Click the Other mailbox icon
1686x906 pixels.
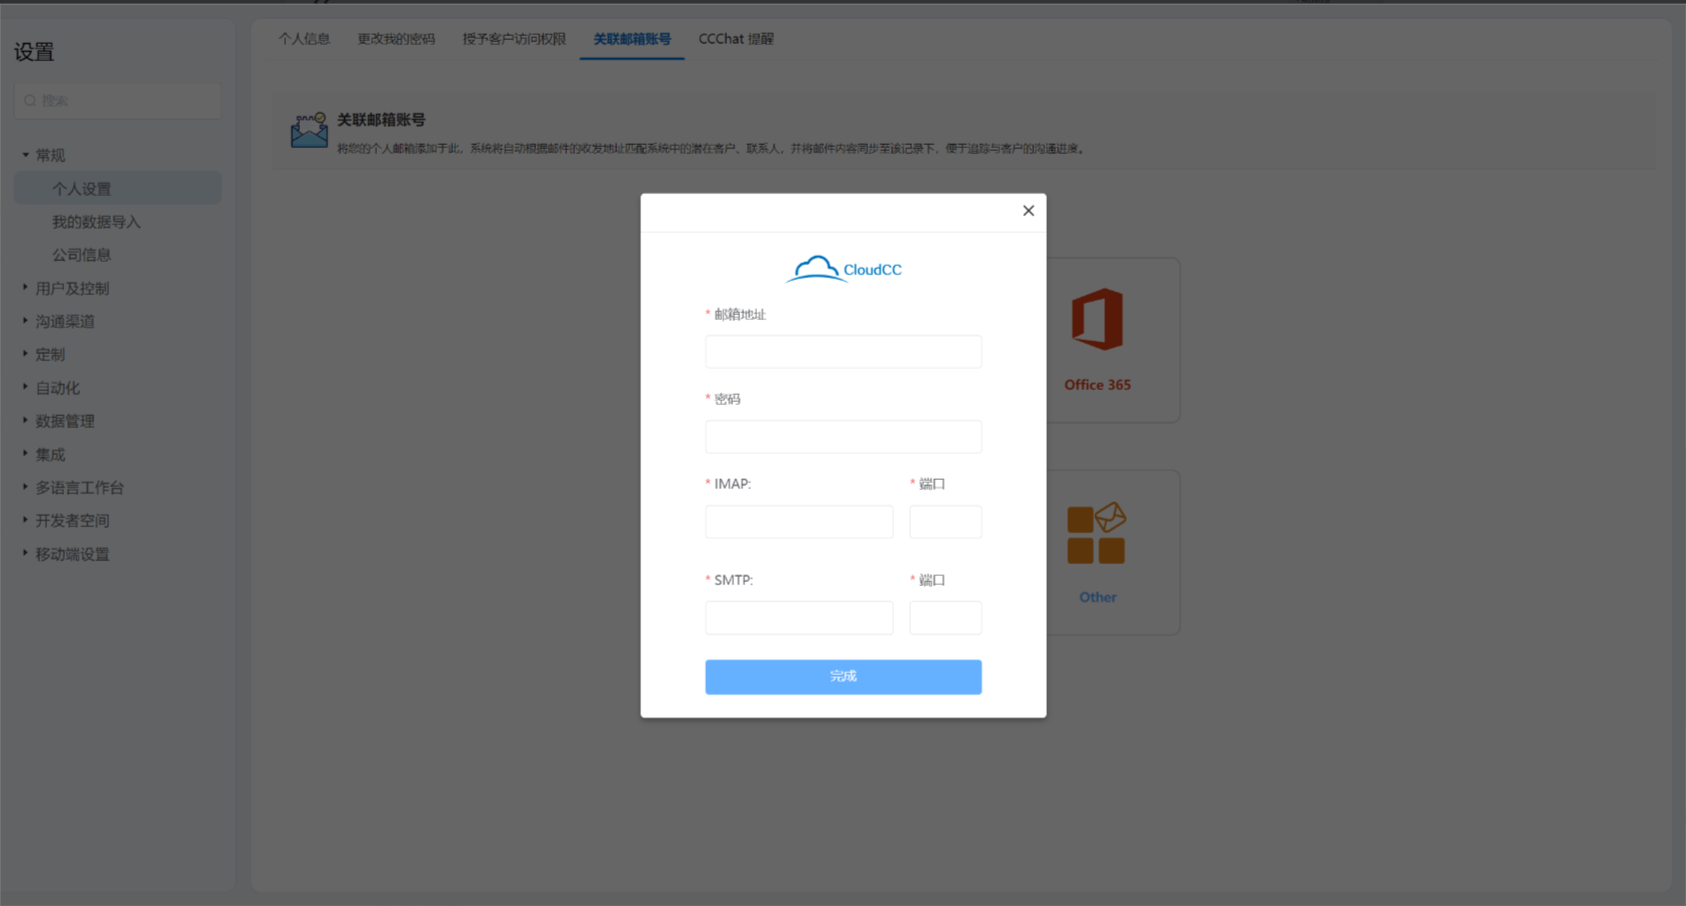[x=1096, y=534]
